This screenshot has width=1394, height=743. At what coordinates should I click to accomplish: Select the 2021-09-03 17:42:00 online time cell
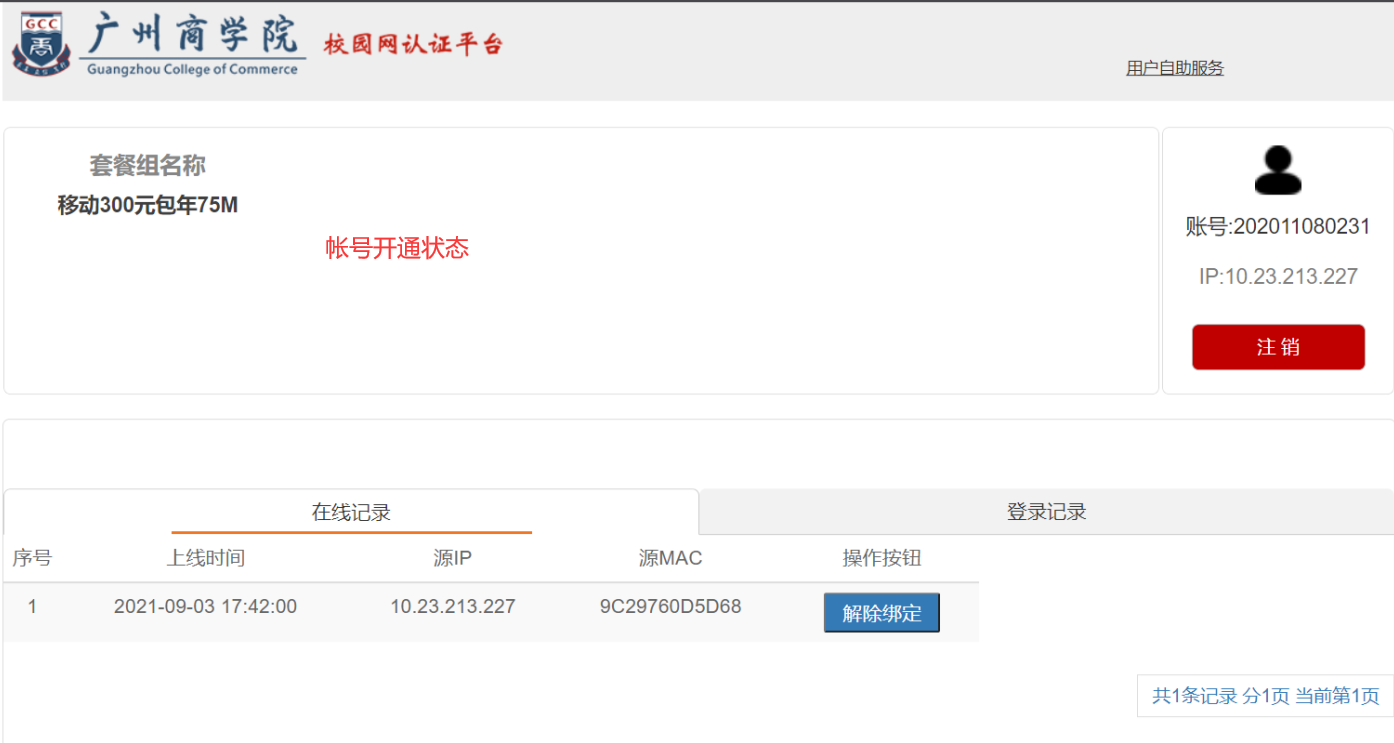pos(205,606)
